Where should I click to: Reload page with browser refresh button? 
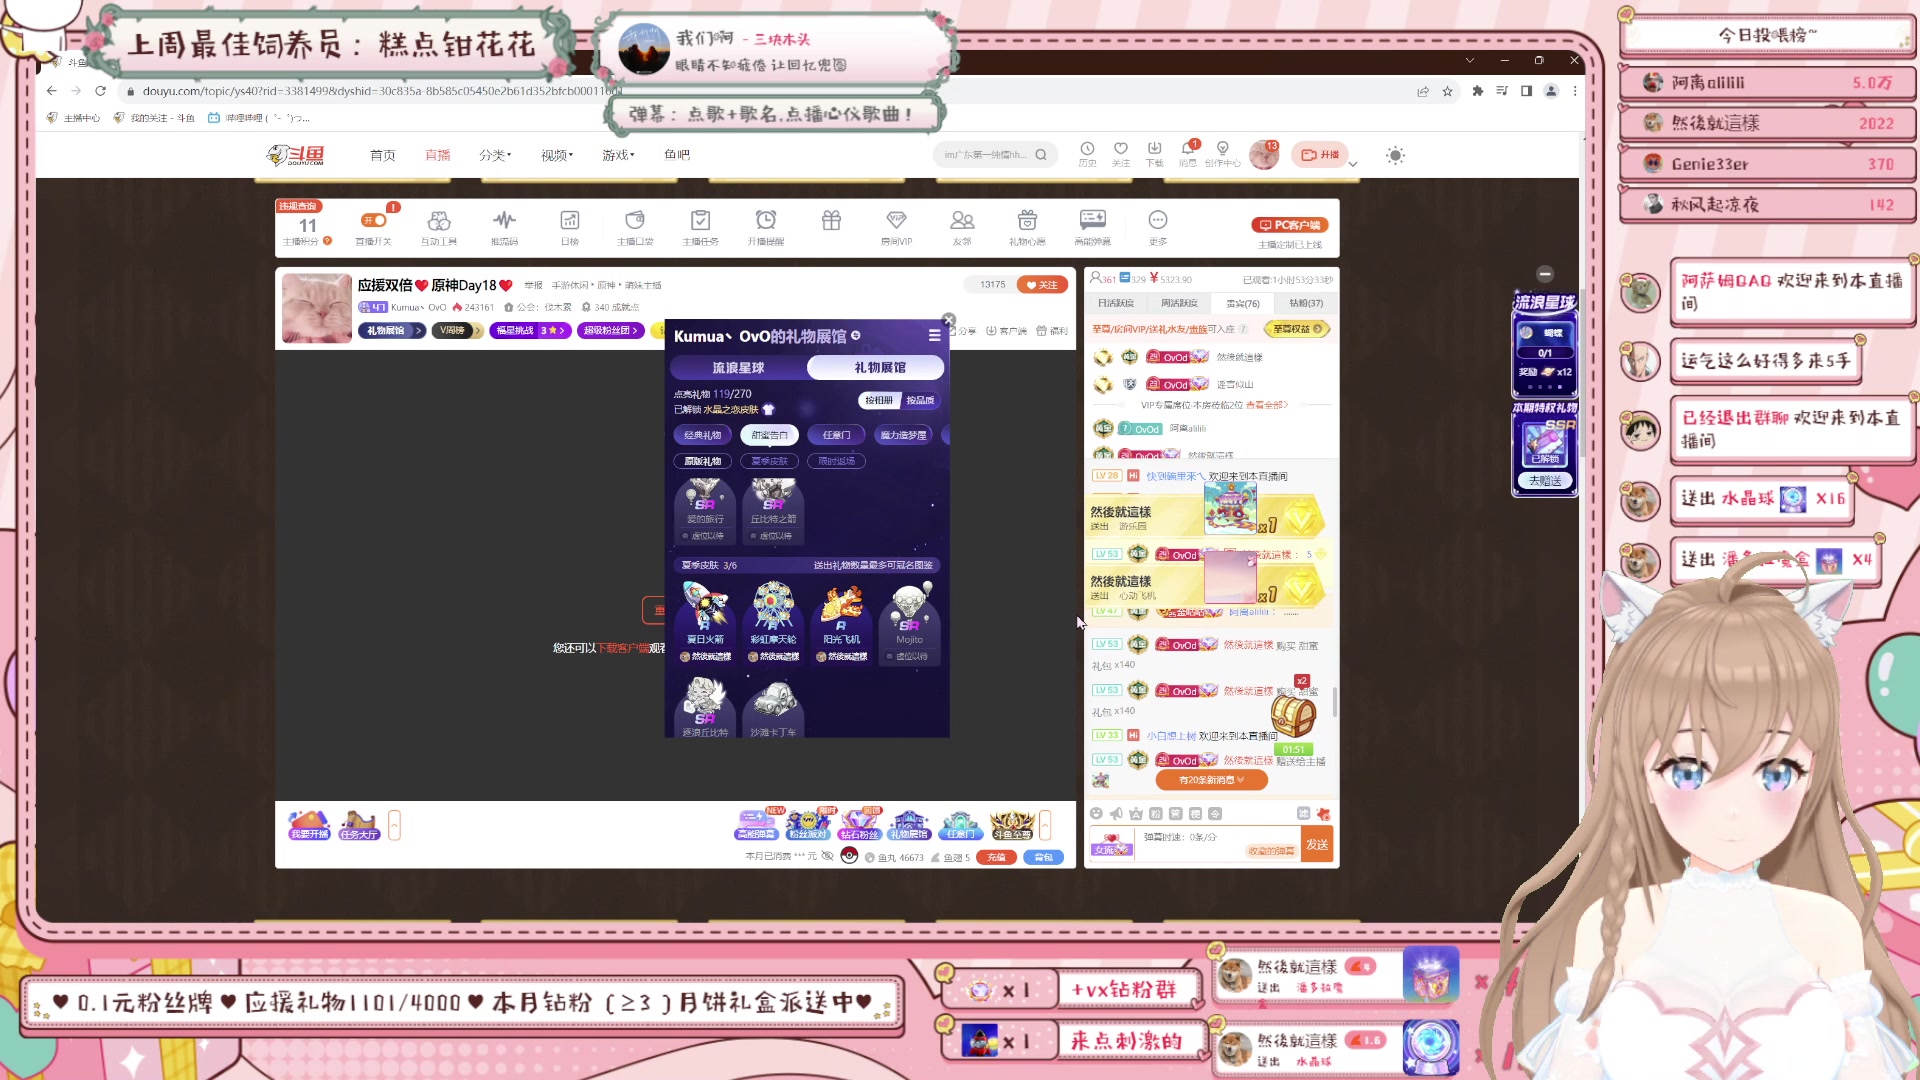[100, 91]
